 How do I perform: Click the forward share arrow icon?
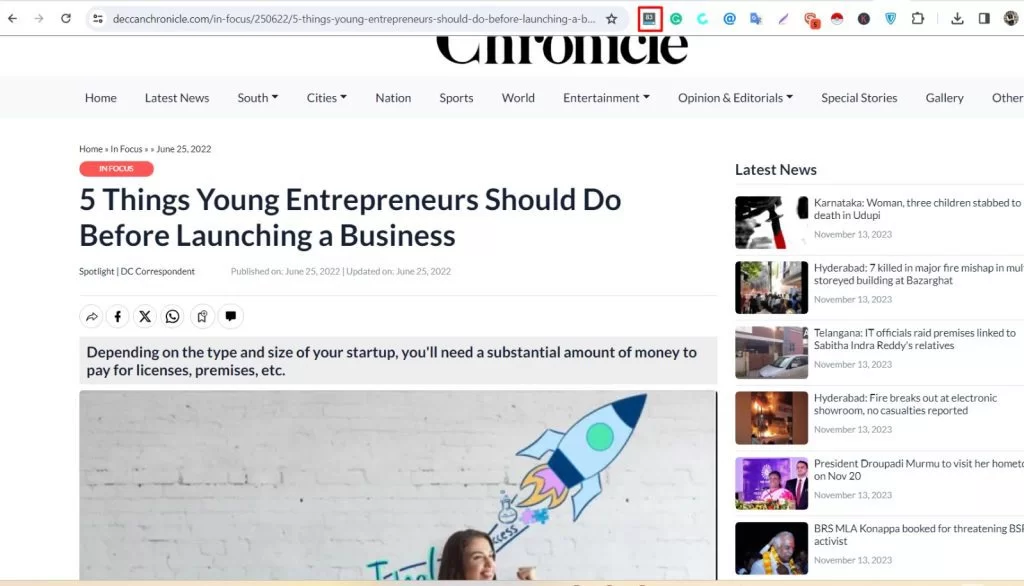[x=91, y=317]
